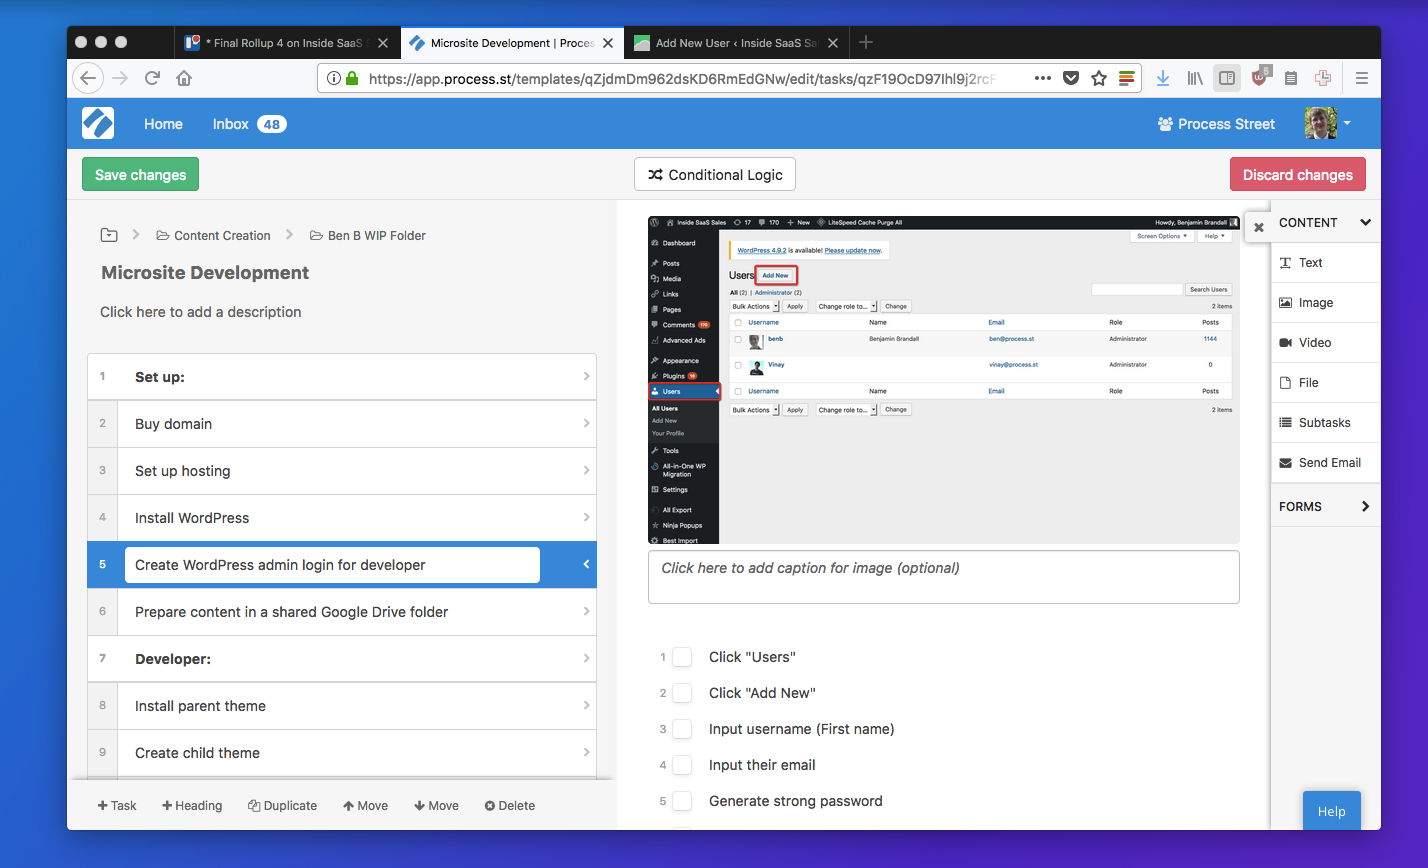1428x868 pixels.
Task: Reload the page with refresh icon
Action: 152,78
